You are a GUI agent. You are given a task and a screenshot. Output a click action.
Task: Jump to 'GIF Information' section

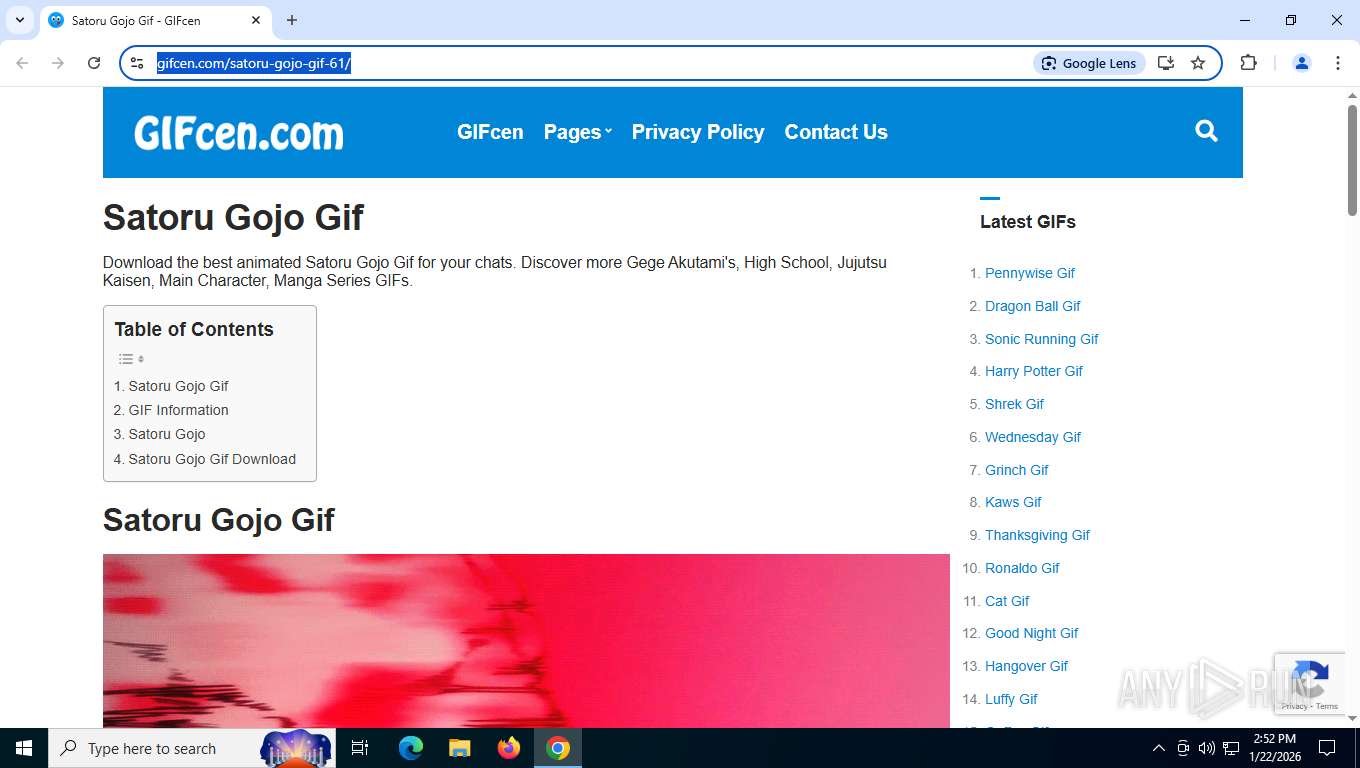(x=171, y=410)
